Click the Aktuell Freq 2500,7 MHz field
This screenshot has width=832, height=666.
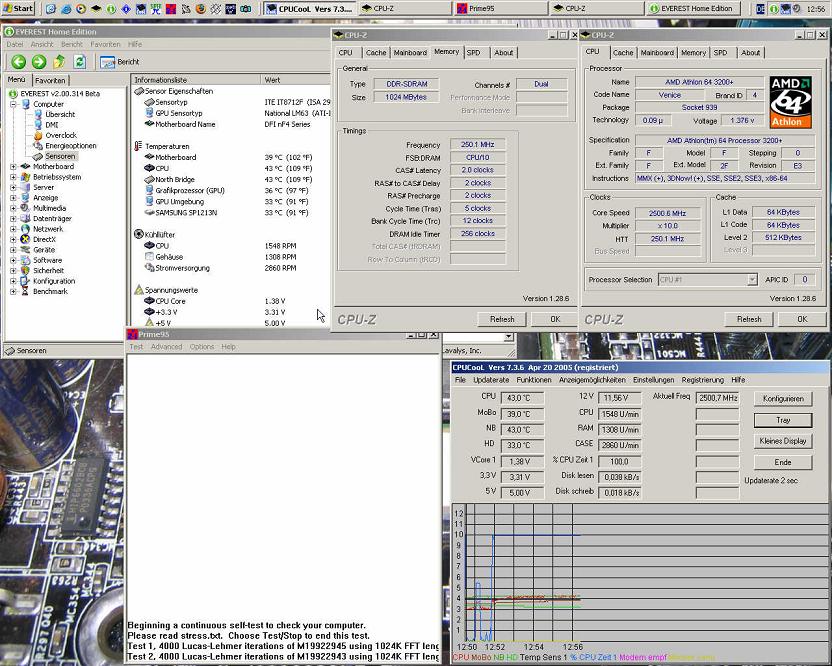point(718,397)
